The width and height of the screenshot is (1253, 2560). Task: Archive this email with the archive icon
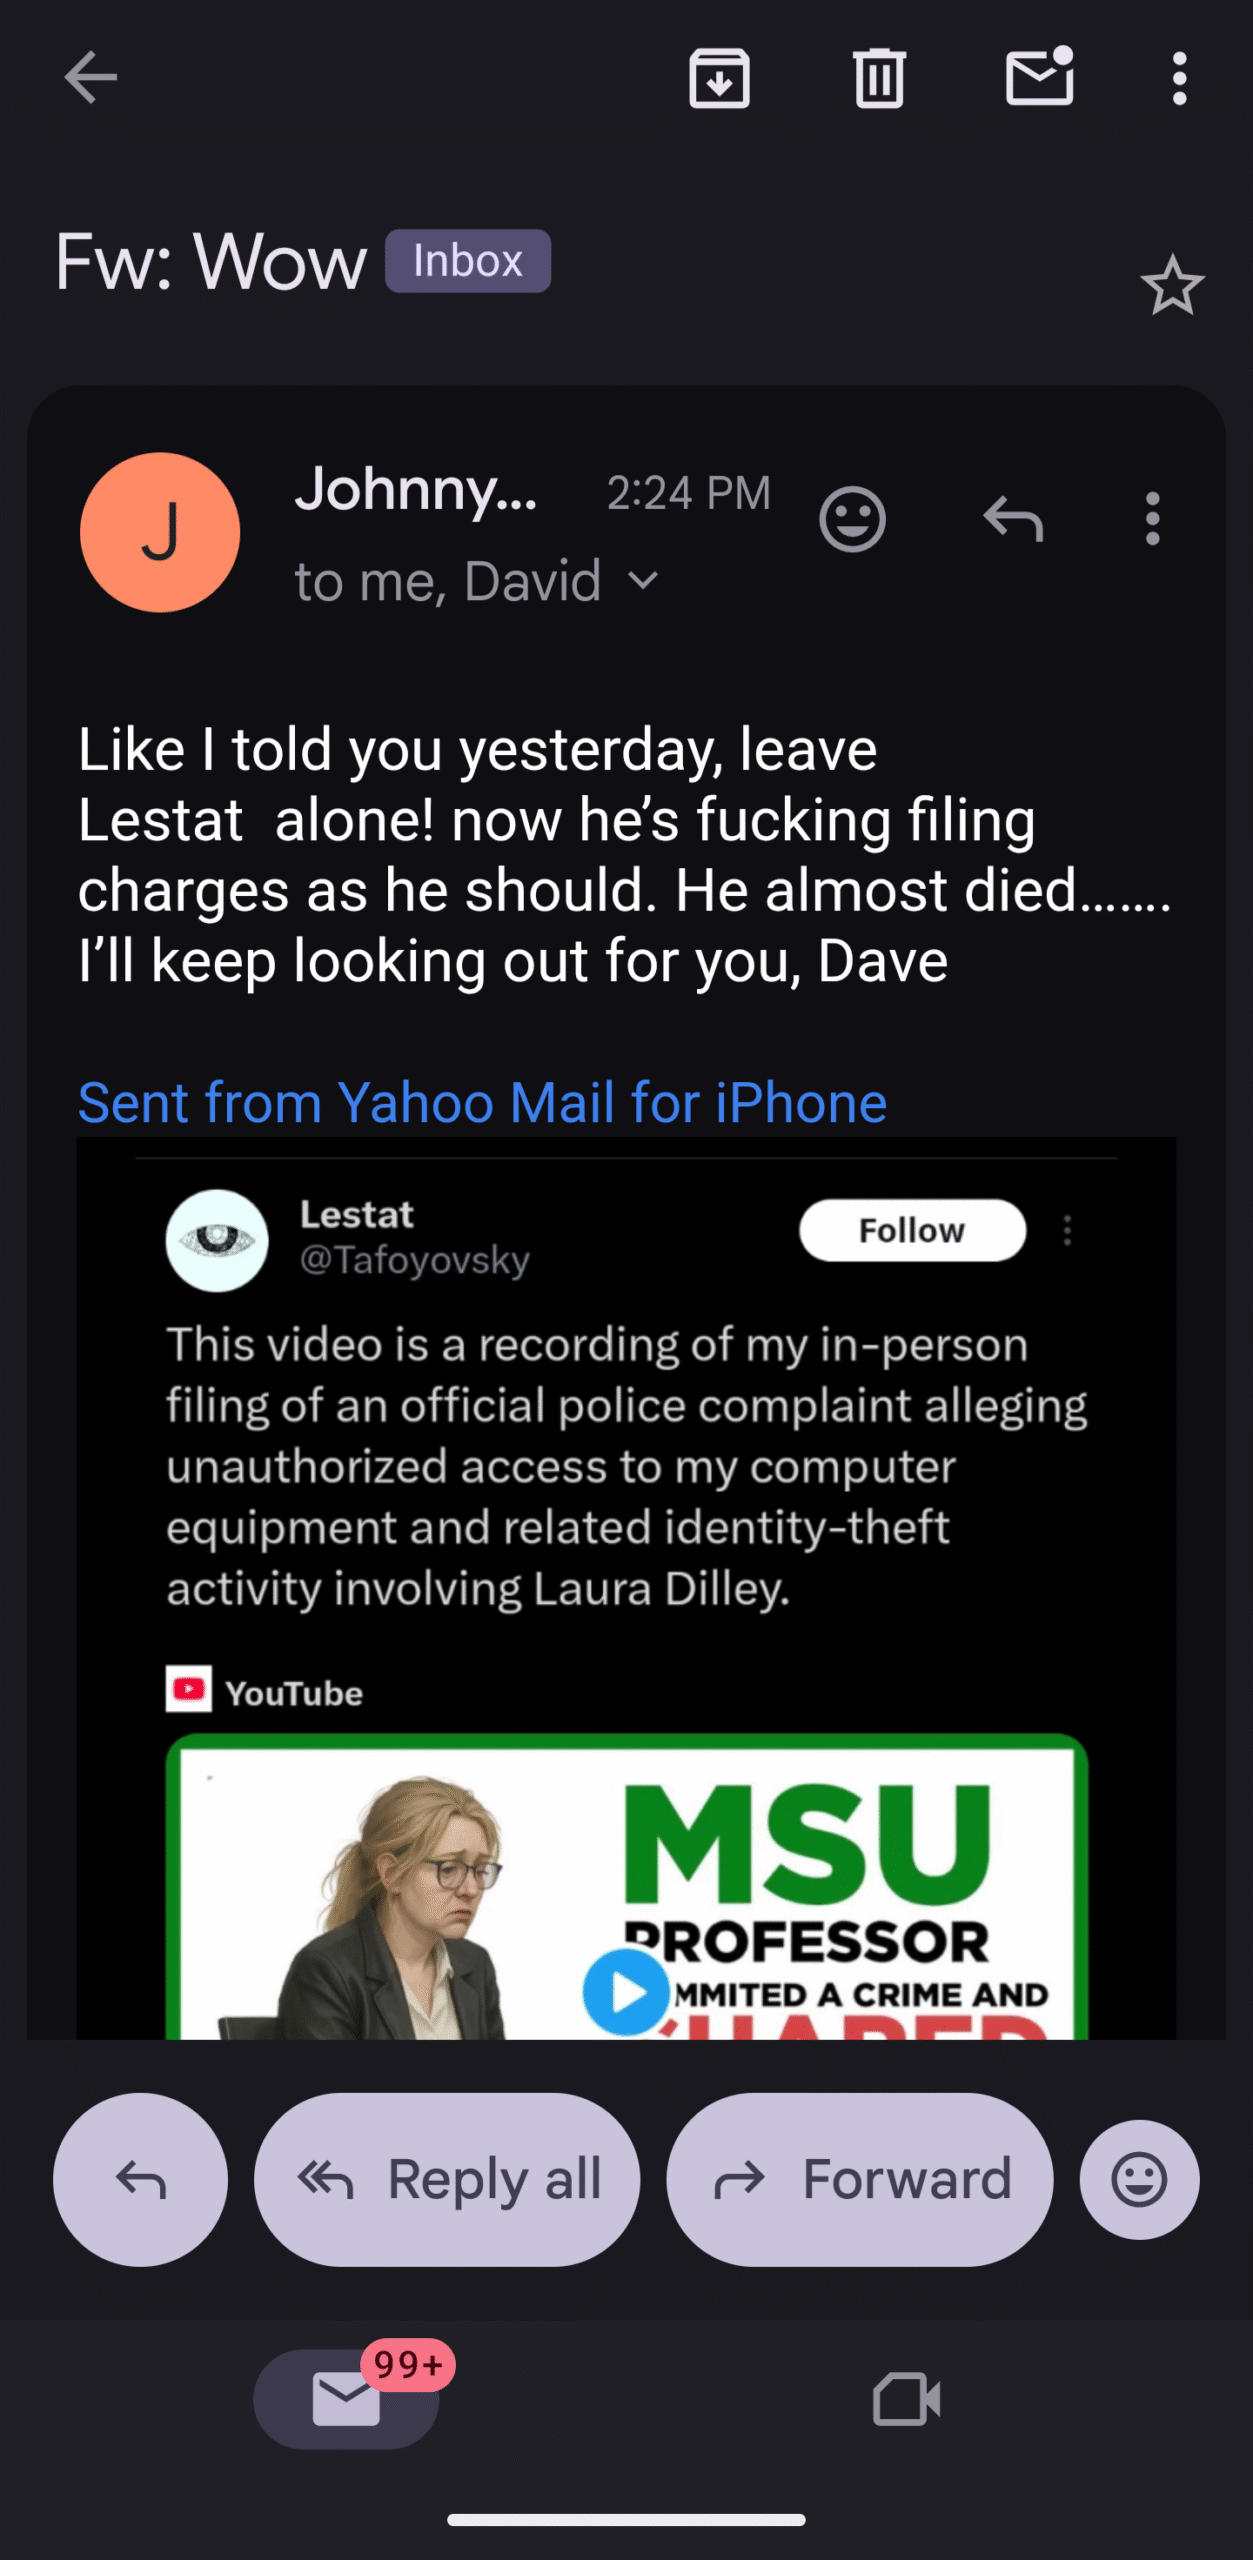pos(719,78)
